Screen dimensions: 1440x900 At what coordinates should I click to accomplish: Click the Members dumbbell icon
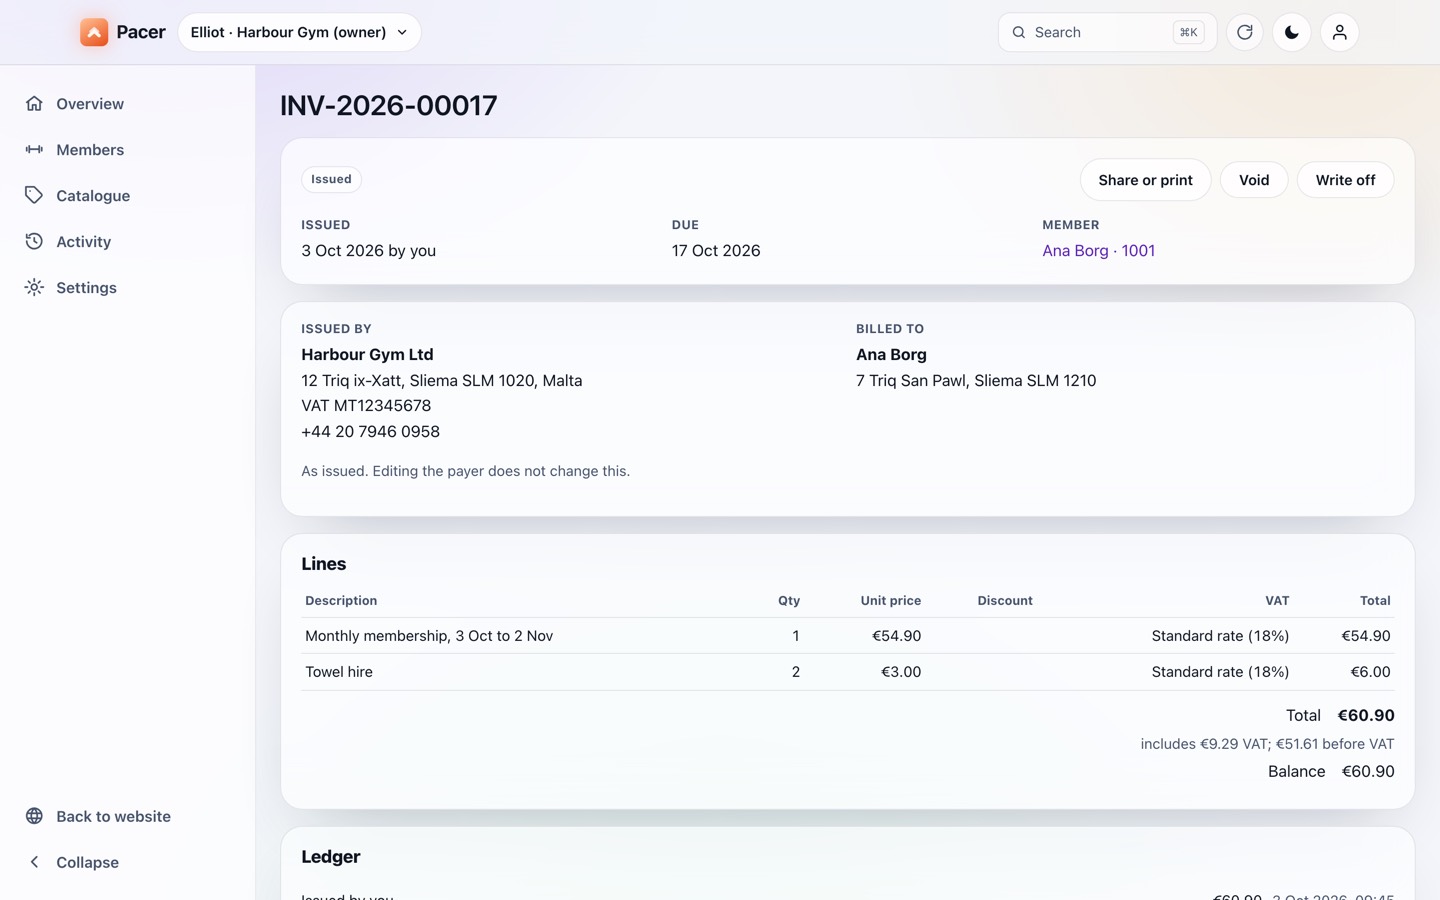34,149
